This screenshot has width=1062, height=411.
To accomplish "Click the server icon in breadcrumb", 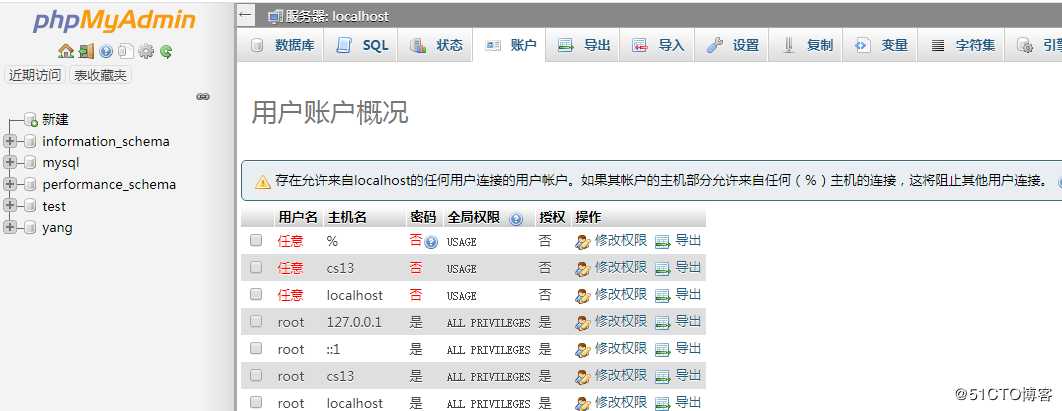I will coord(275,16).
